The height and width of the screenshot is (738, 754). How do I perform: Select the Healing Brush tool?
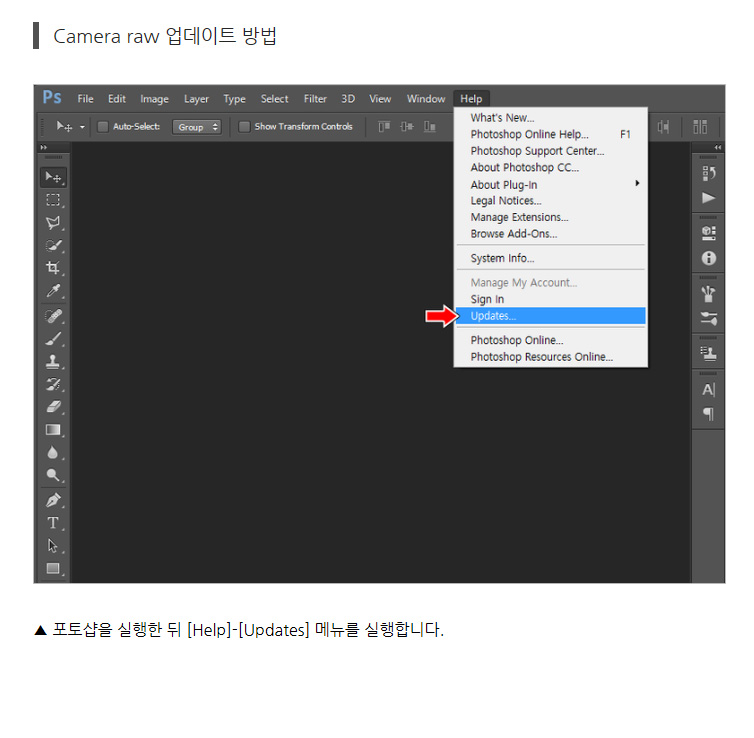(53, 316)
